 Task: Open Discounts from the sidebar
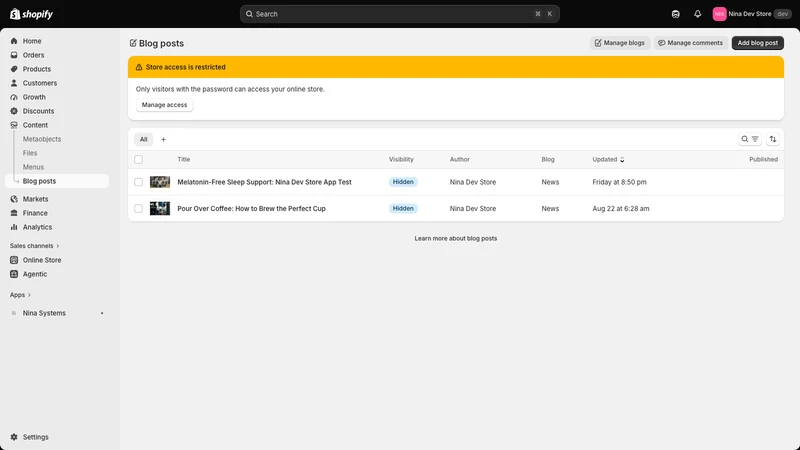pos(38,111)
